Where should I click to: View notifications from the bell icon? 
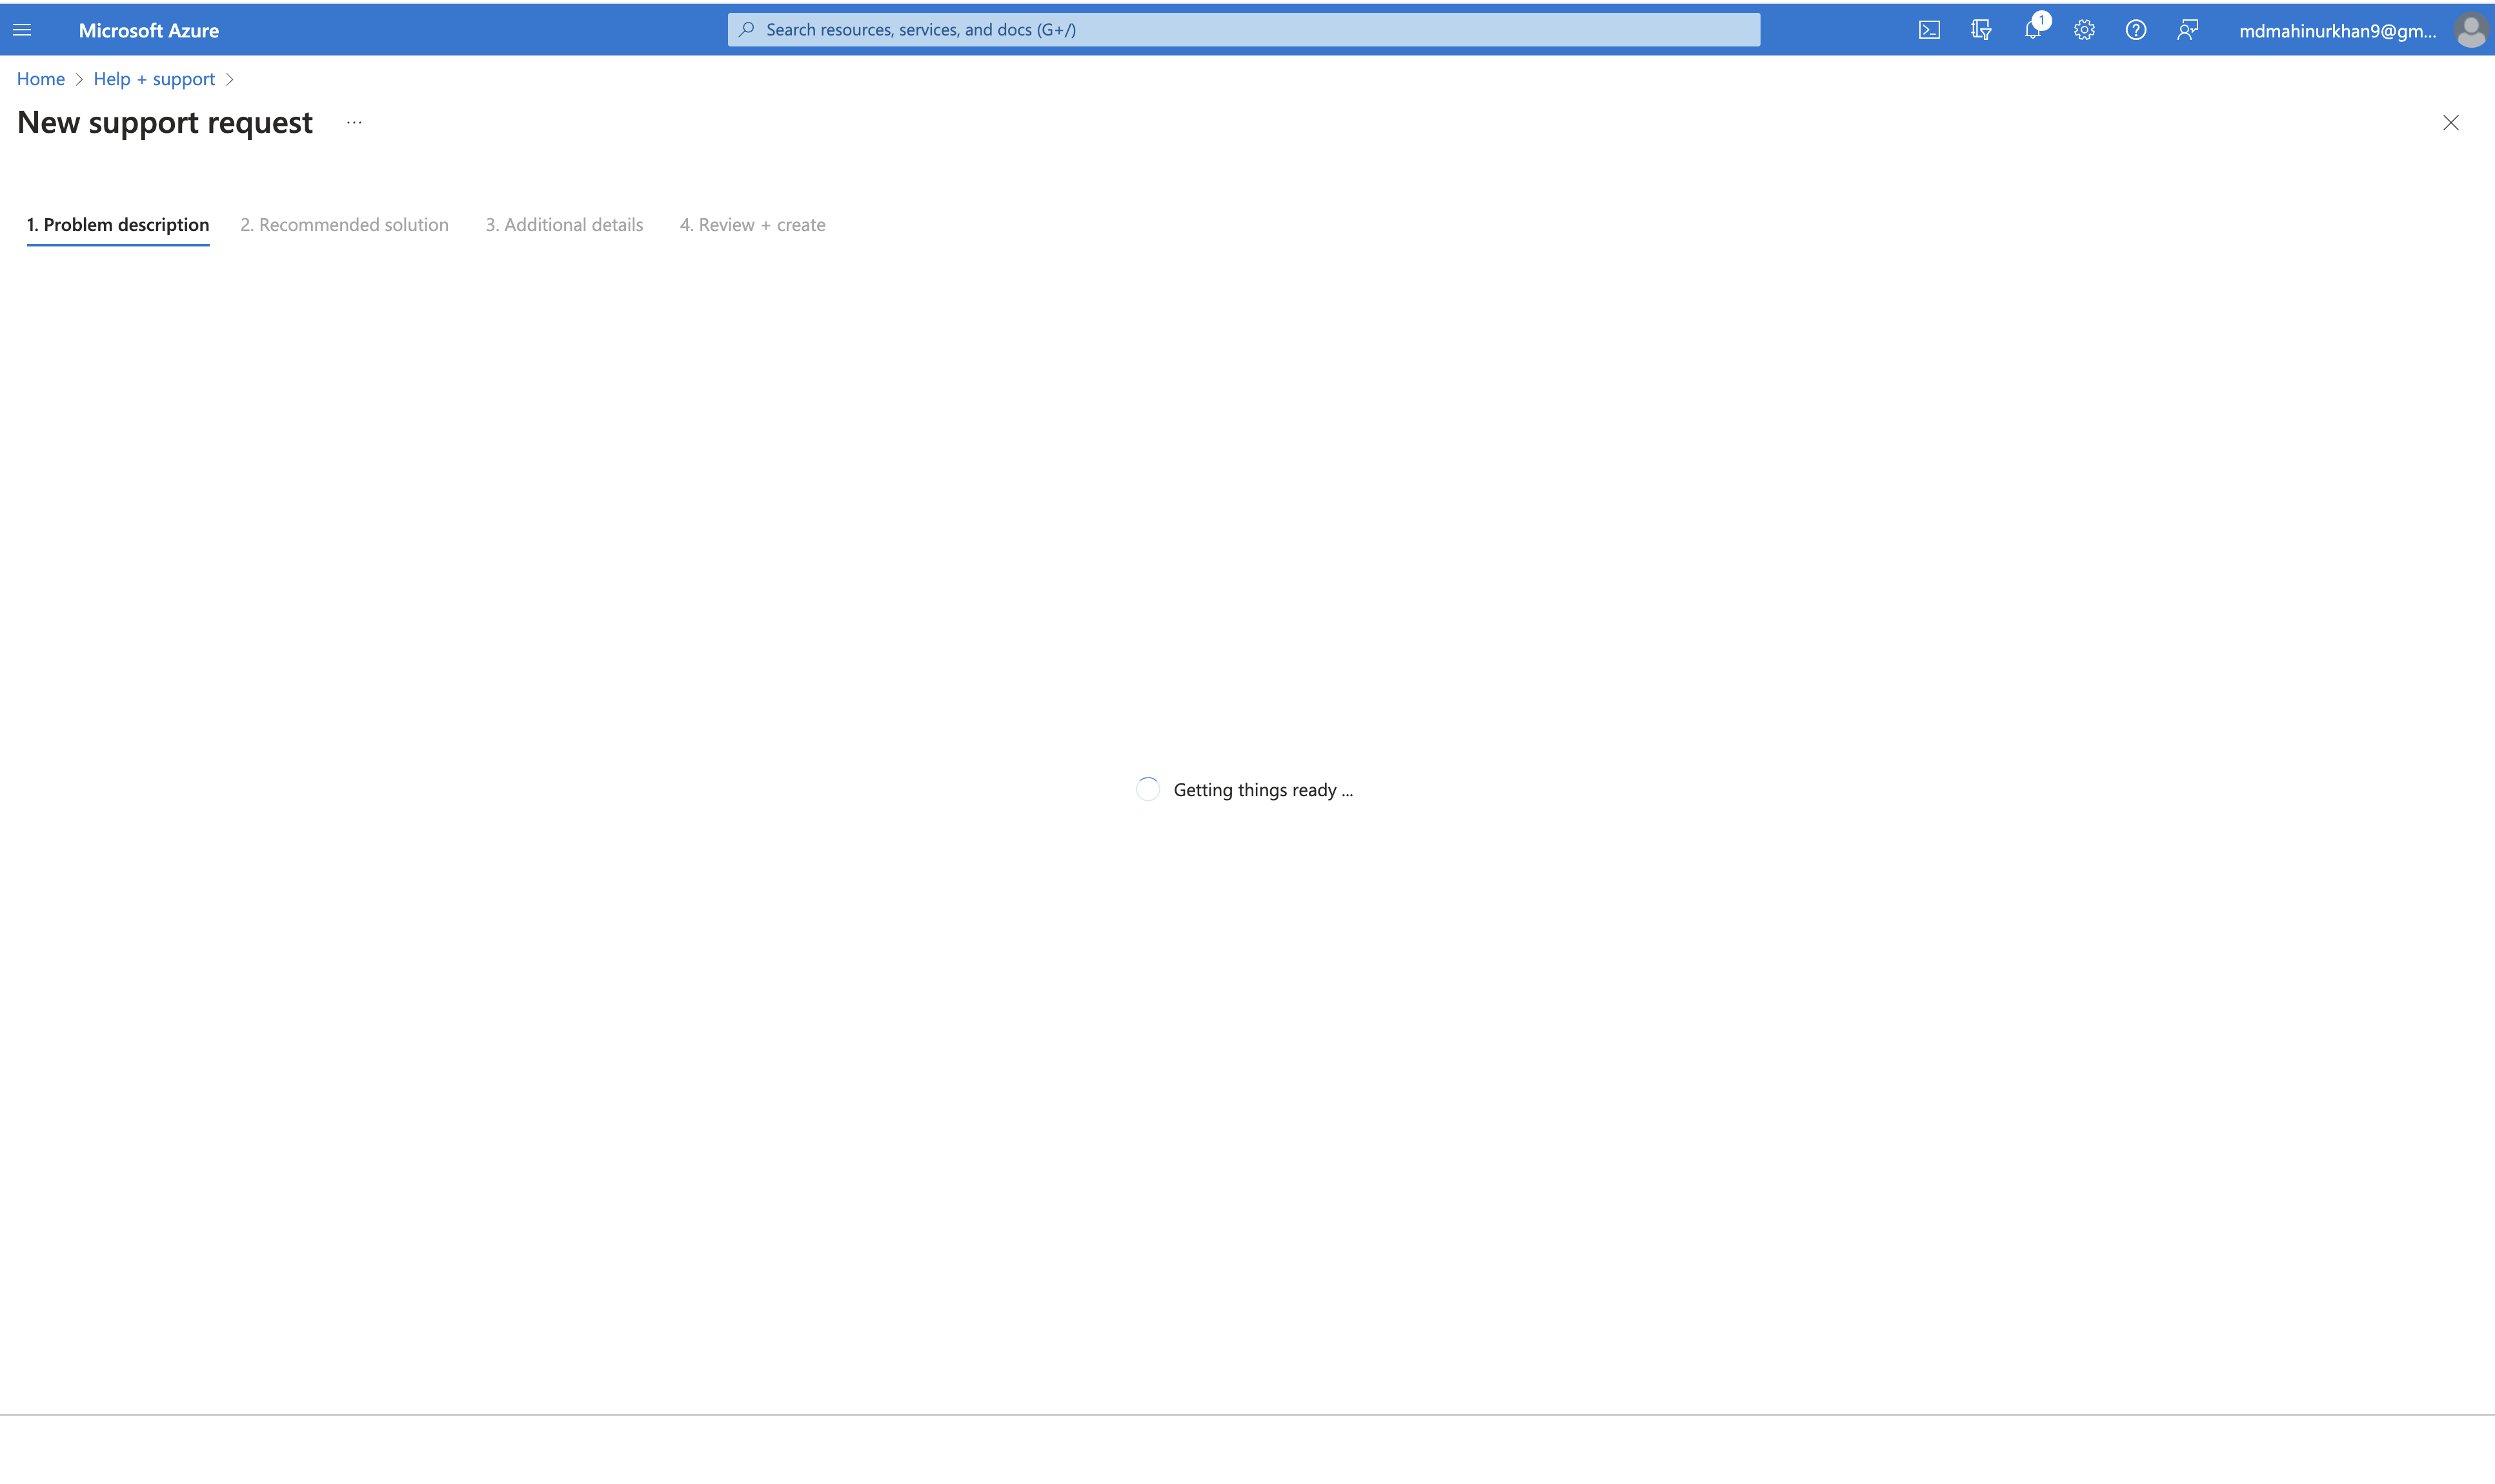[x=2032, y=29]
